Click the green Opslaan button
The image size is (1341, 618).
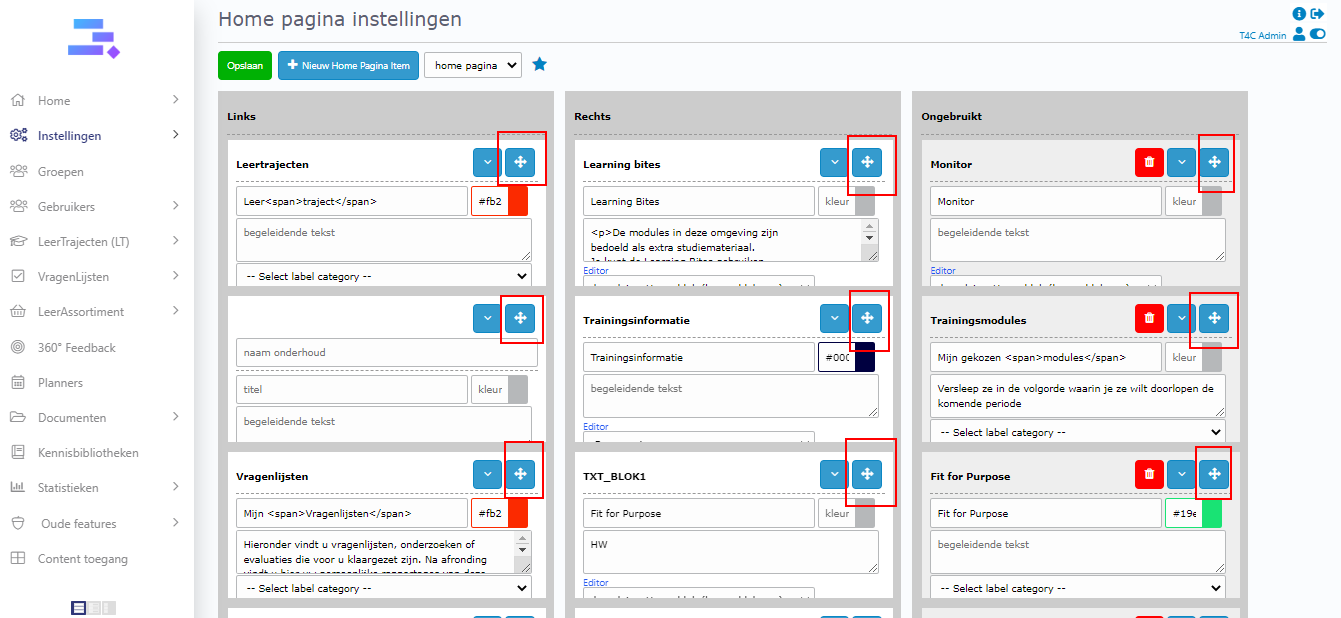(x=245, y=66)
